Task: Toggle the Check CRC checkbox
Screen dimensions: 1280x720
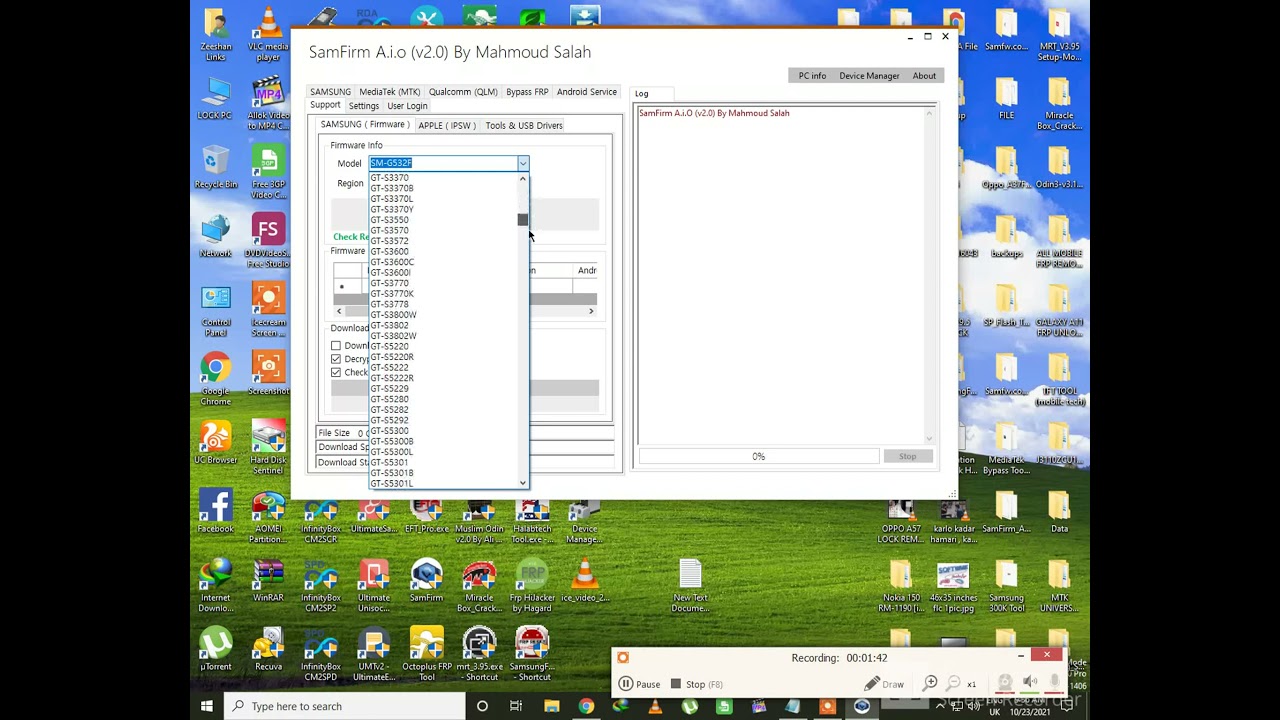Action: point(336,372)
